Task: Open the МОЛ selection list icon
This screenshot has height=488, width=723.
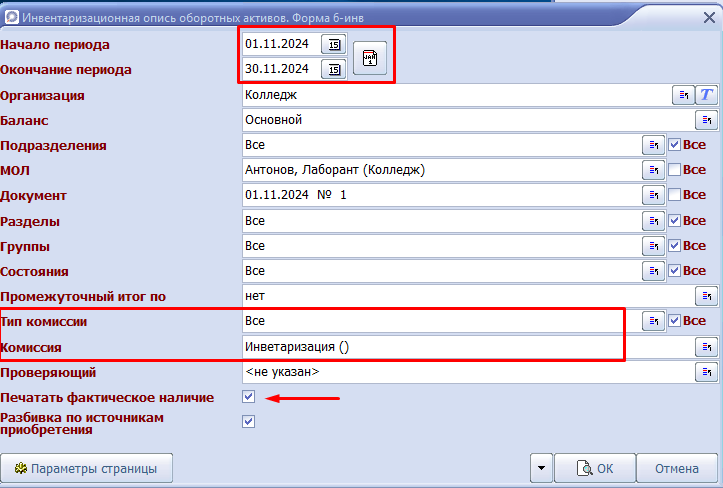Action: pos(654,170)
